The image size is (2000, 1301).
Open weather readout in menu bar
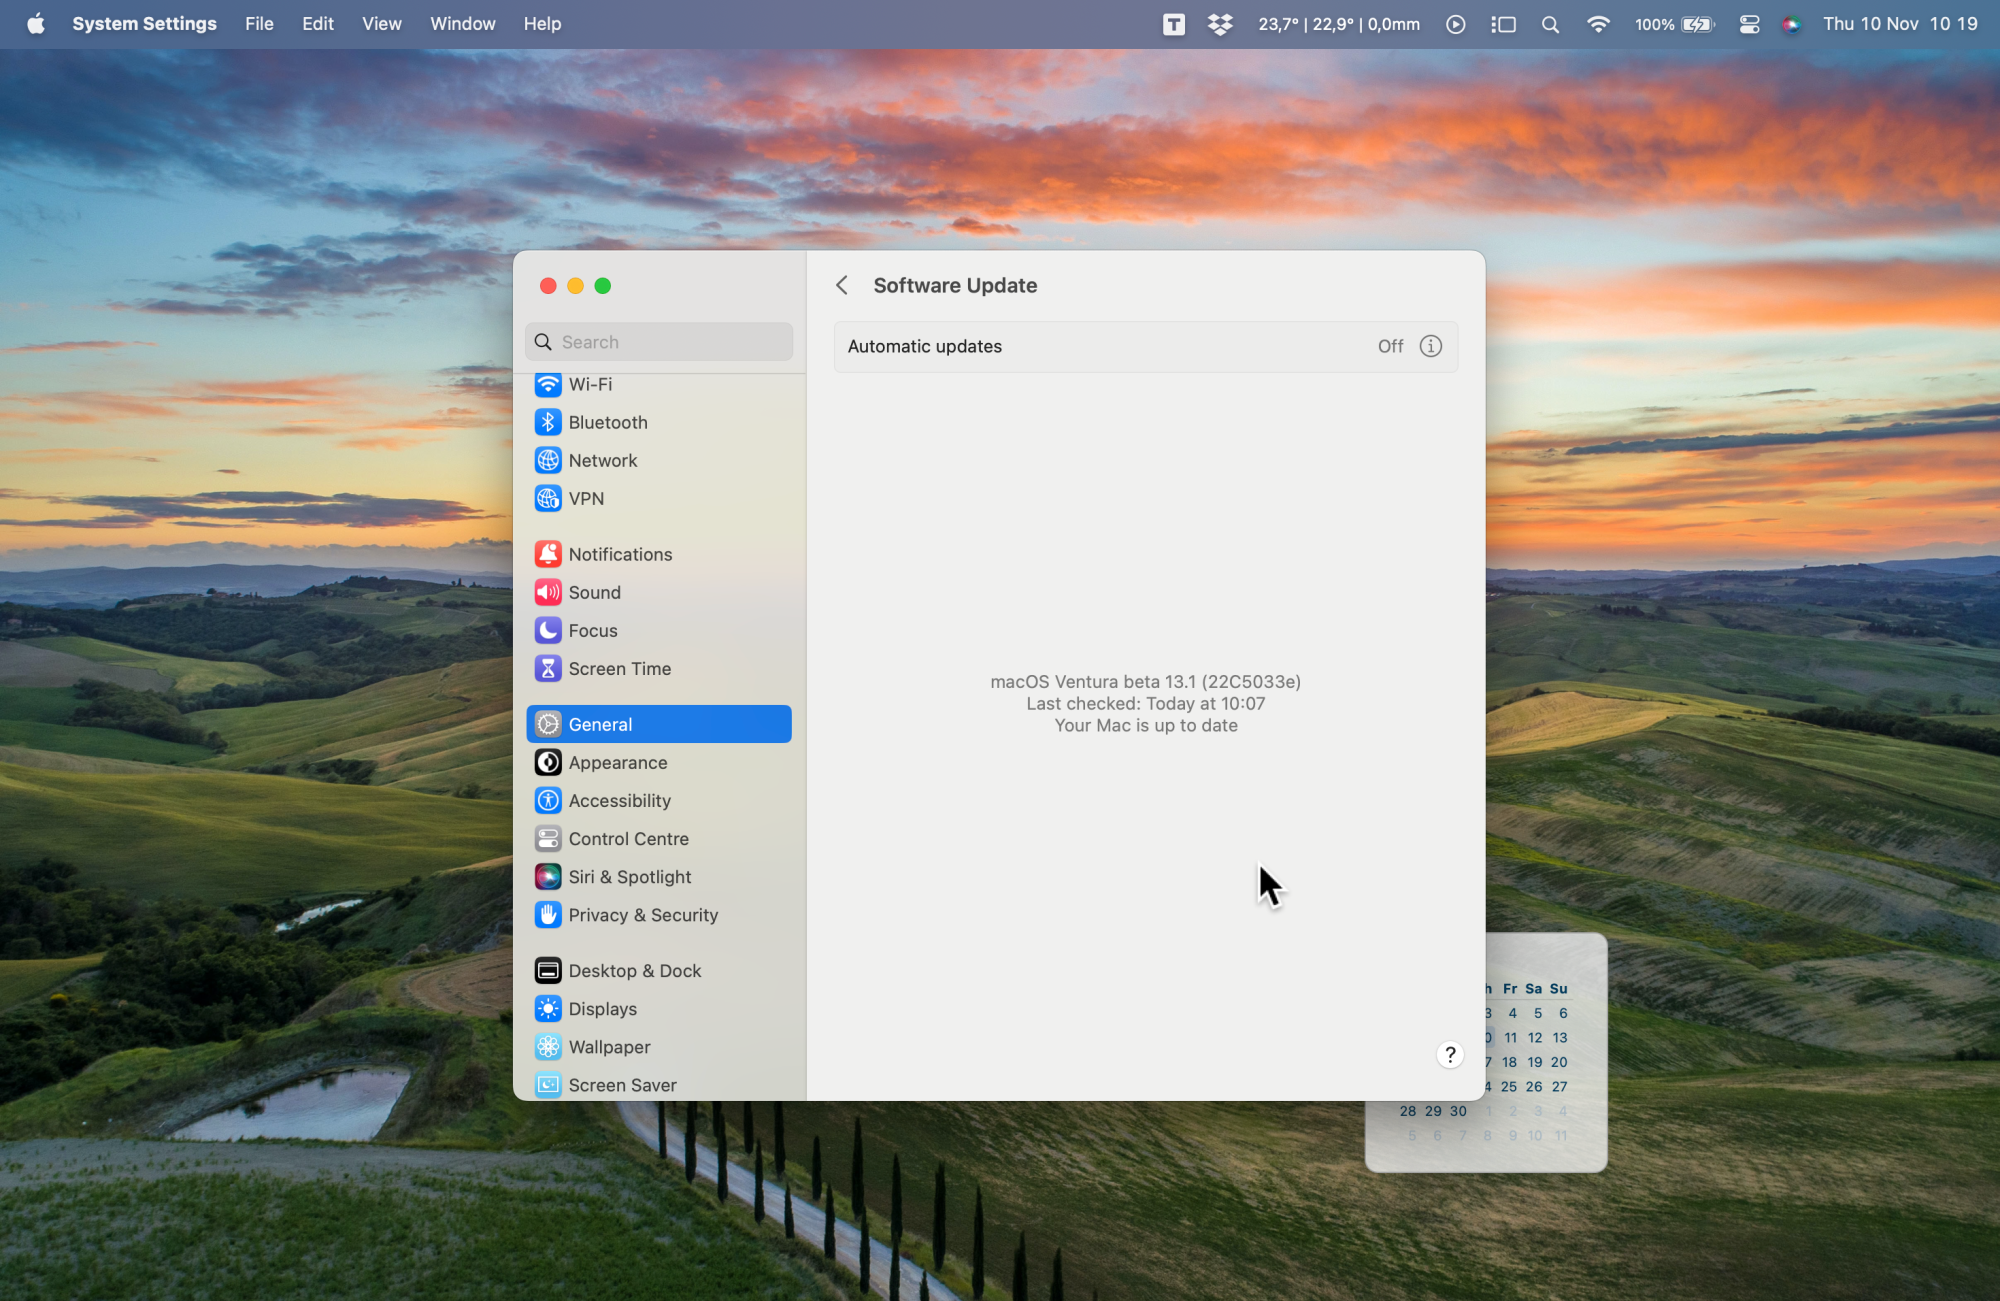pos(1339,24)
